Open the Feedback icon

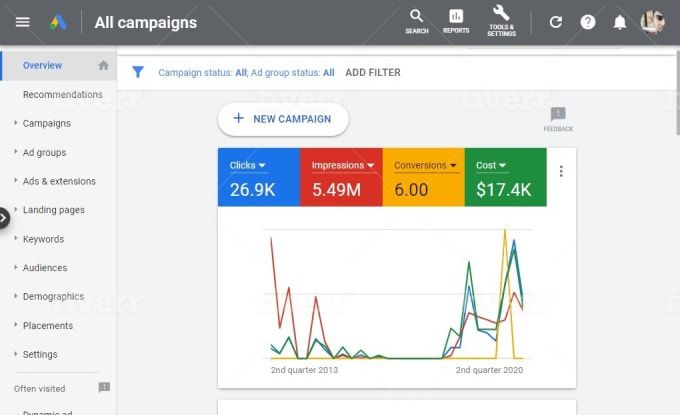click(558, 116)
